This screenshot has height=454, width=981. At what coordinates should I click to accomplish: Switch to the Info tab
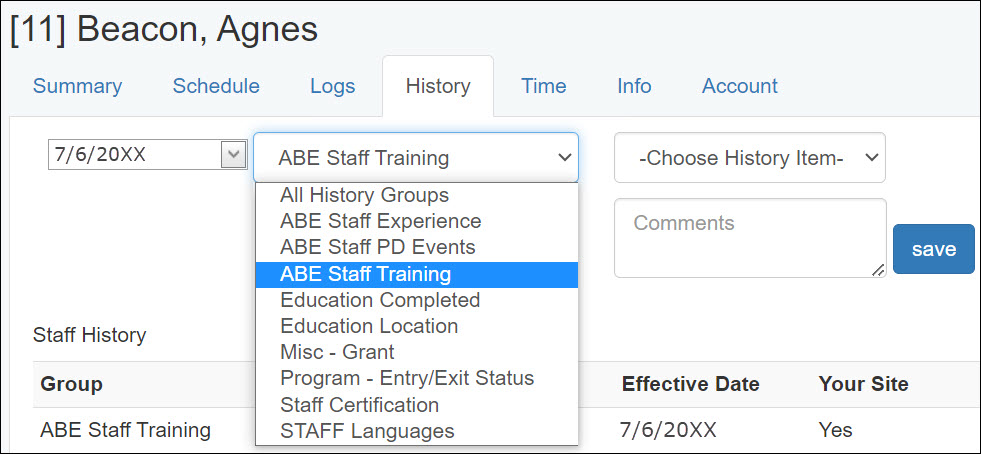(634, 86)
